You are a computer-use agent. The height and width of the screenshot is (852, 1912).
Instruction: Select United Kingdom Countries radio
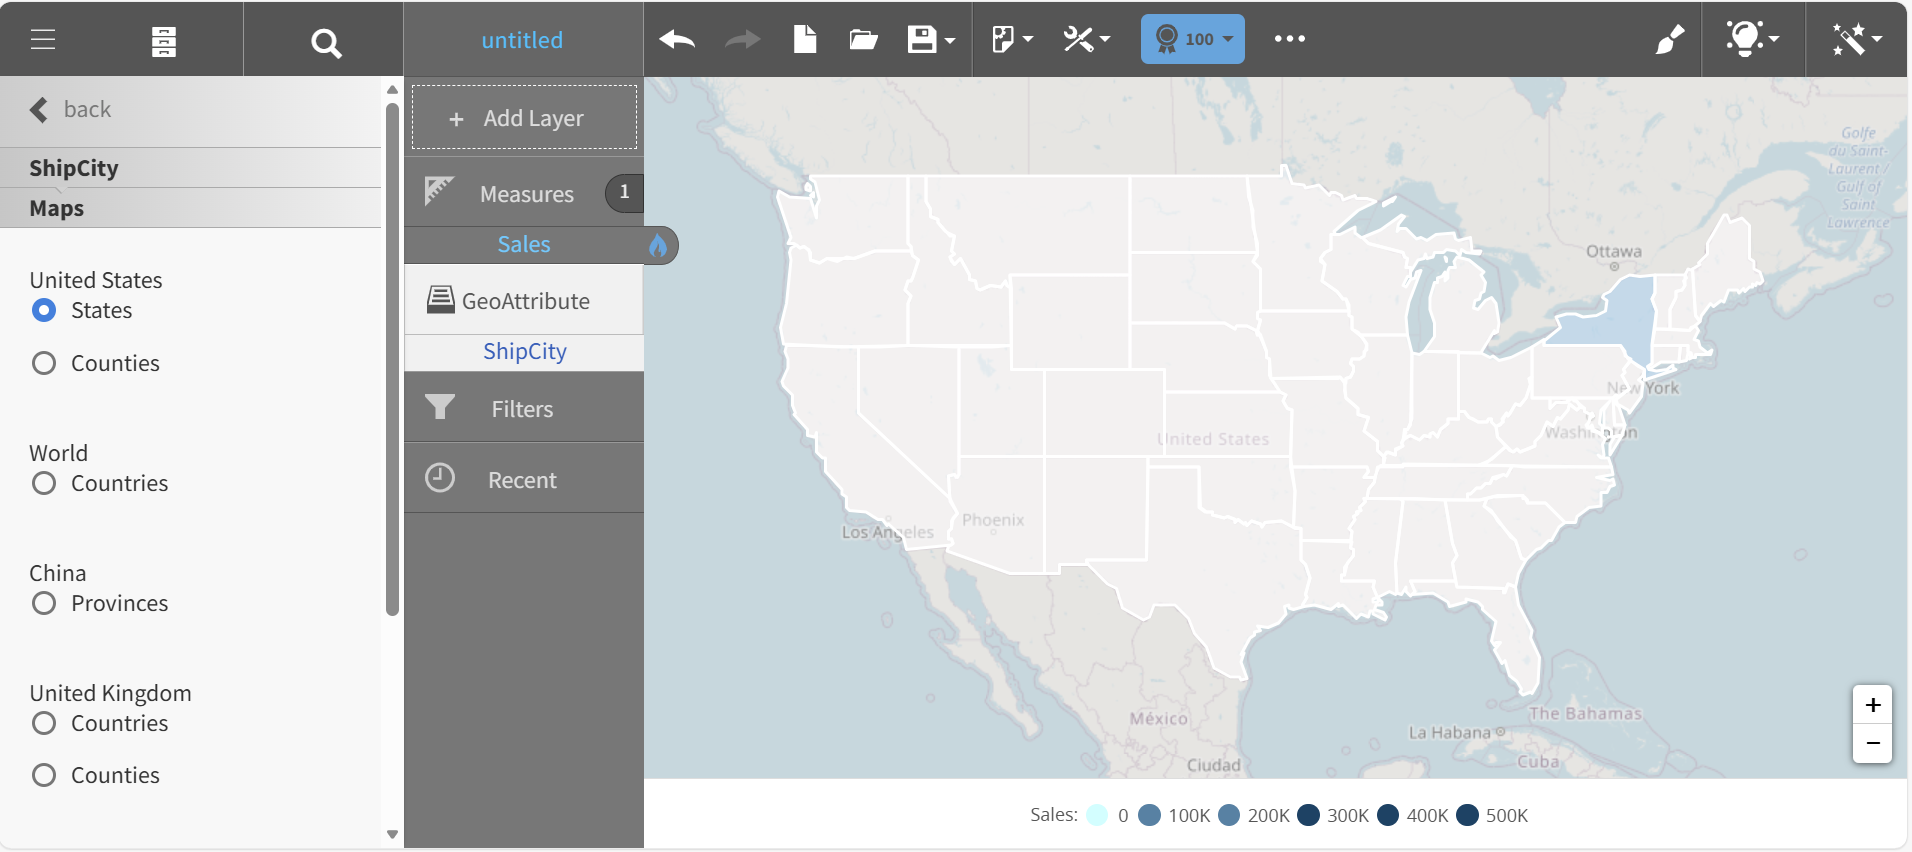pos(44,723)
